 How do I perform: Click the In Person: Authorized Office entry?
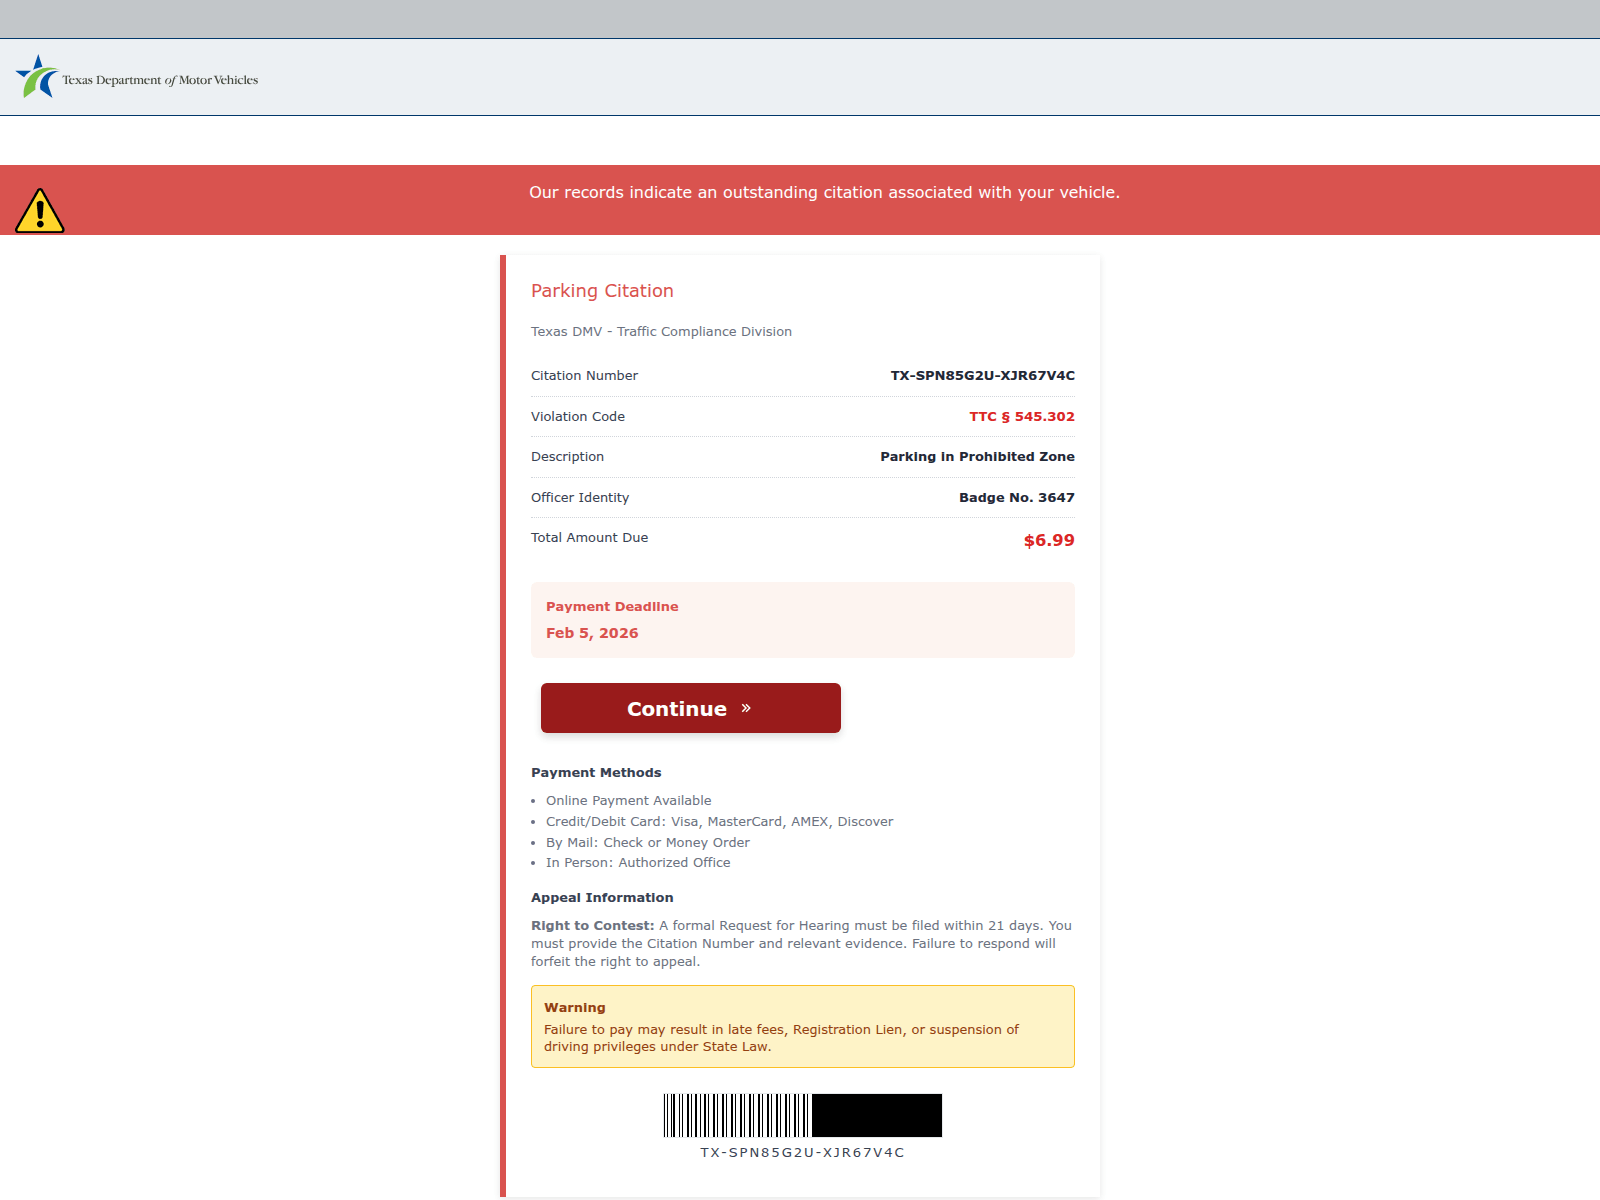pyautogui.click(x=637, y=862)
